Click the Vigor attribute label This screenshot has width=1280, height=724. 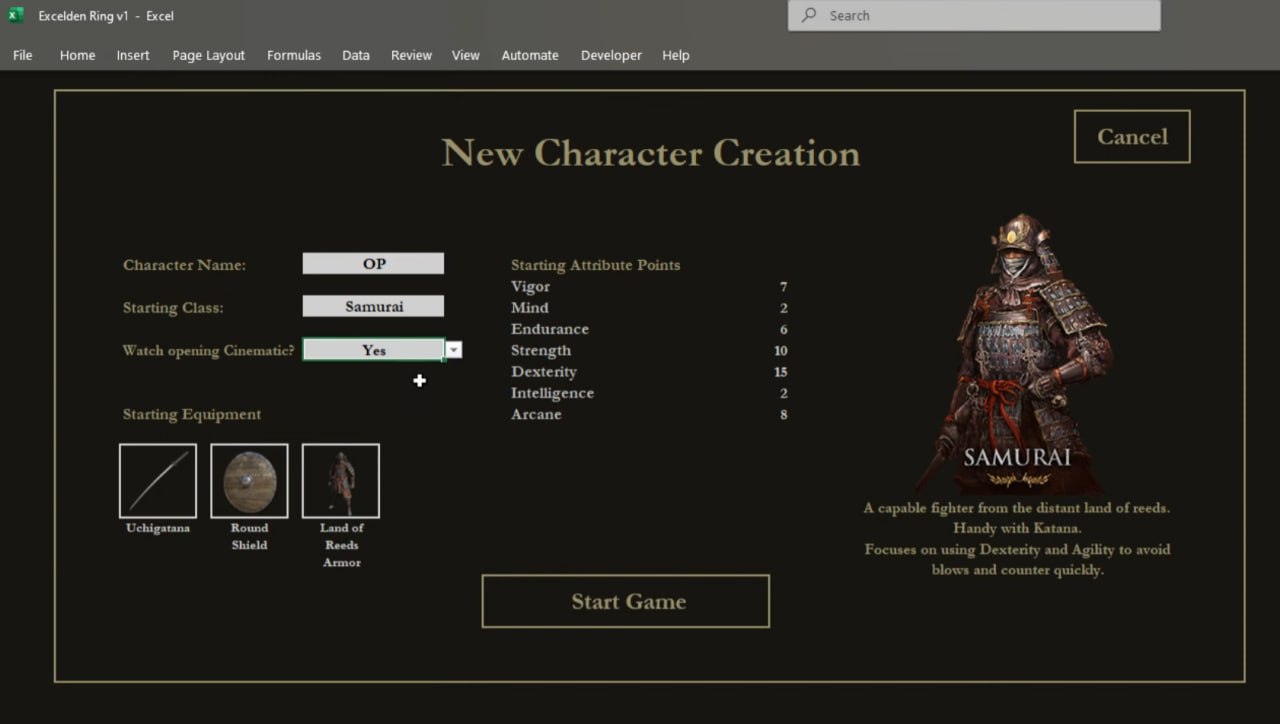(530, 287)
